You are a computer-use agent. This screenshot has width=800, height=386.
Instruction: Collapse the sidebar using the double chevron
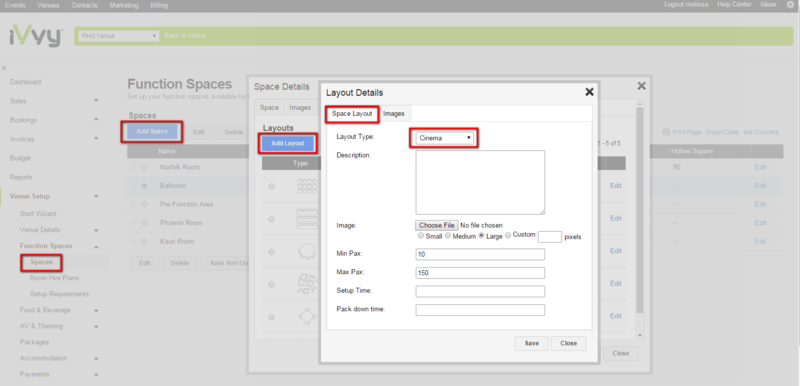point(4,68)
